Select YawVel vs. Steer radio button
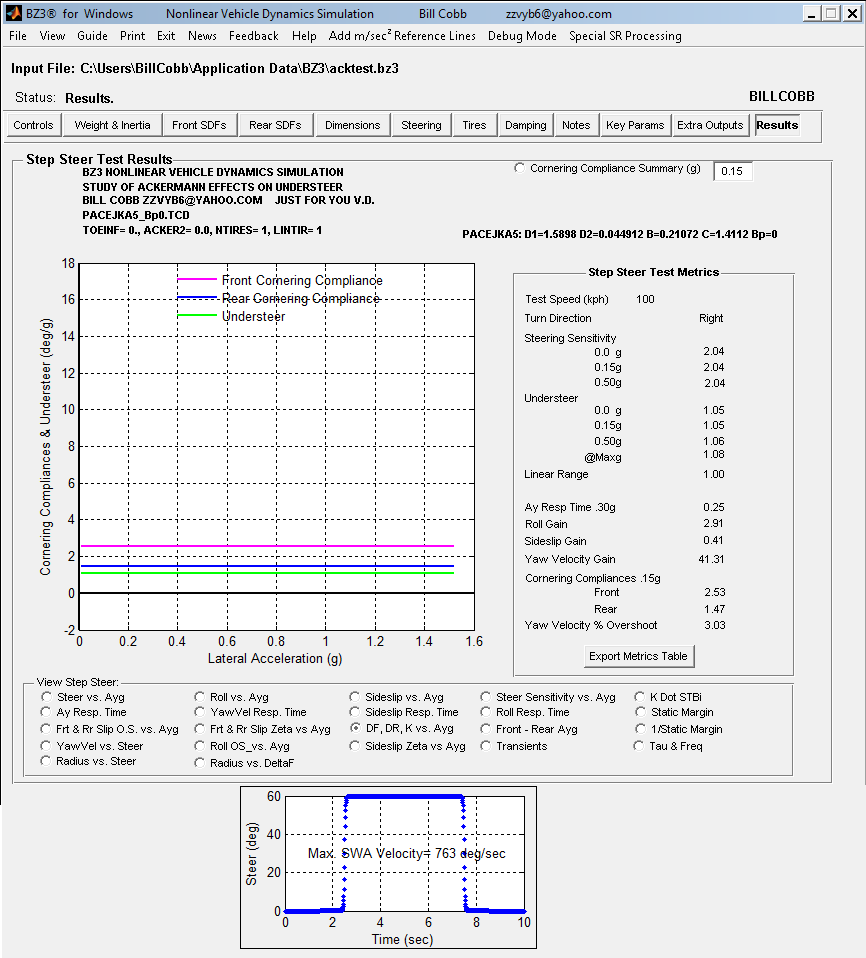866x958 pixels. (x=46, y=746)
